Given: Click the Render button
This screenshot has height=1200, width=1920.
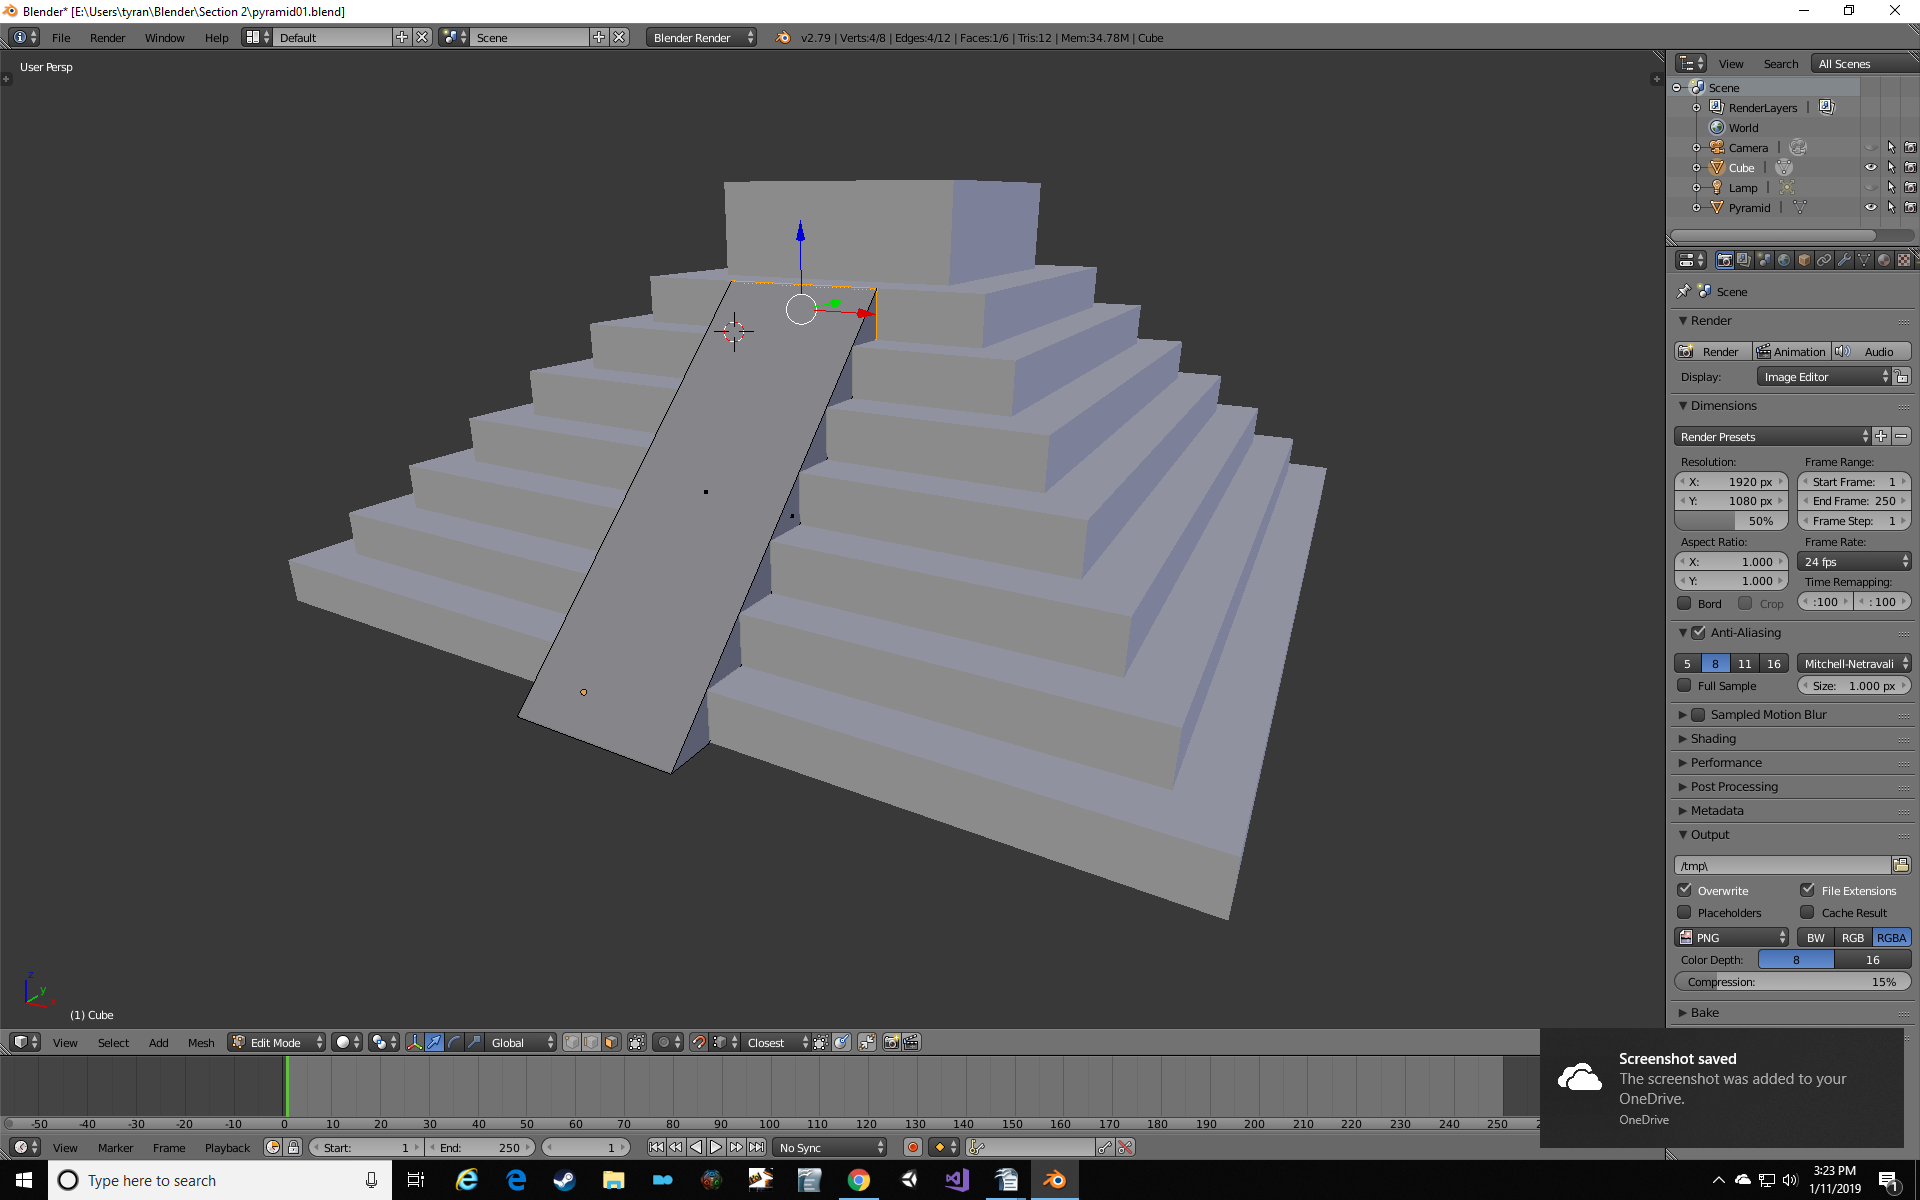Looking at the screenshot, I should point(1713,351).
